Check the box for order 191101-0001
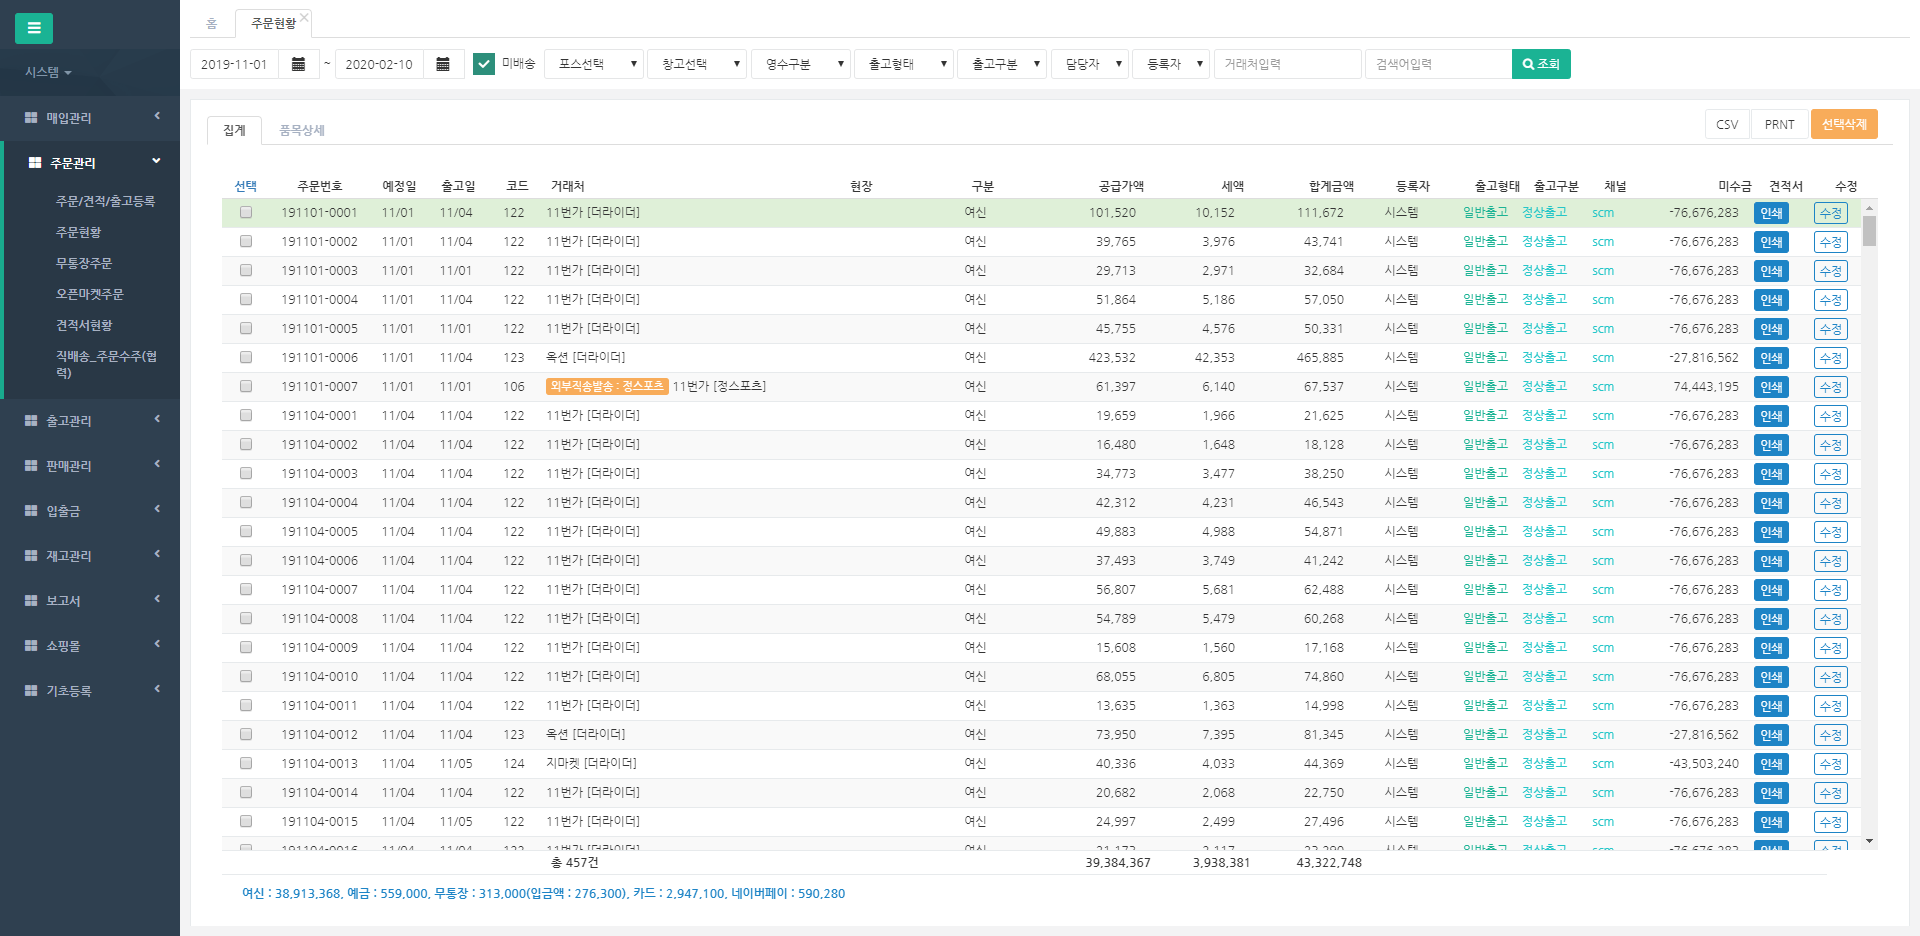This screenshot has width=1920, height=936. (246, 212)
